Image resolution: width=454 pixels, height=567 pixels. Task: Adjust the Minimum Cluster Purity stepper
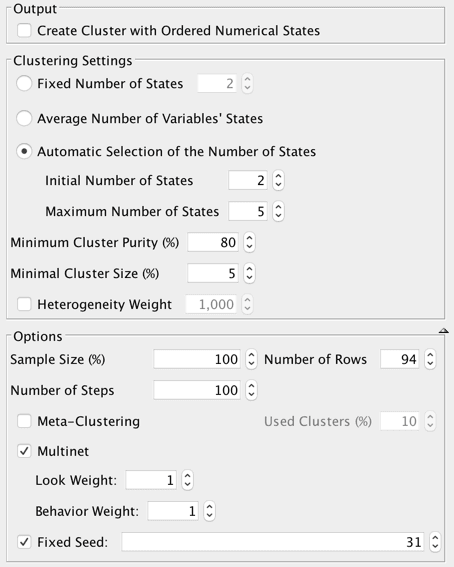249,242
